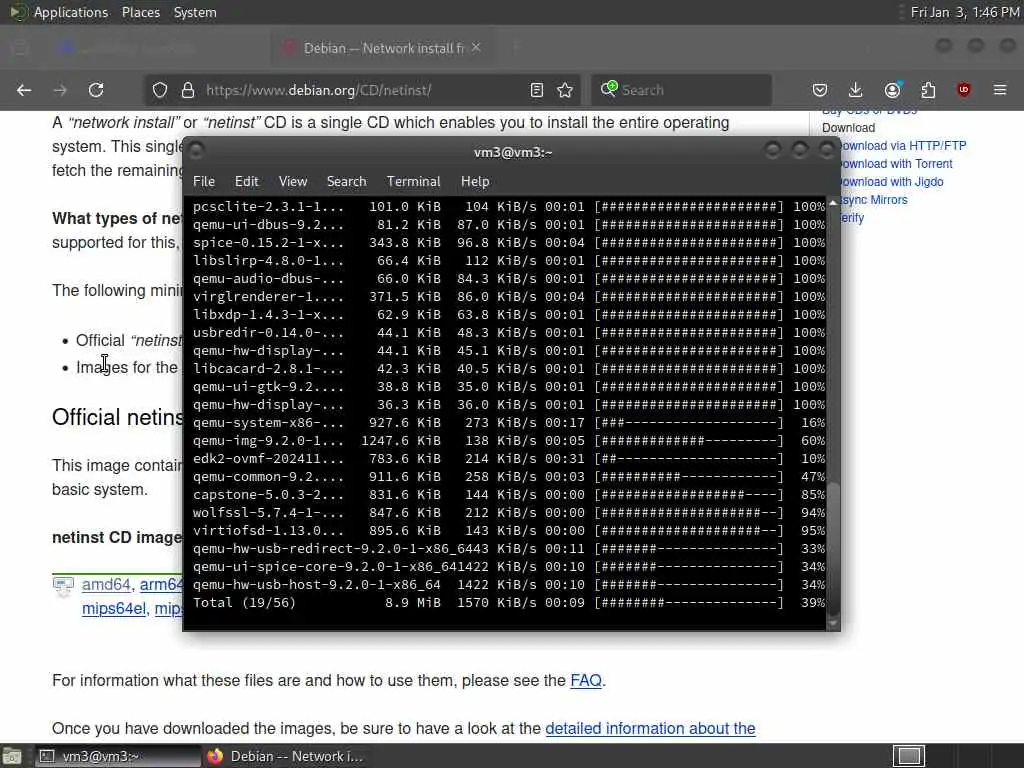Image resolution: width=1024 pixels, height=768 pixels.
Task: Click the qemu-system-x86 download row
Action: (x=508, y=423)
